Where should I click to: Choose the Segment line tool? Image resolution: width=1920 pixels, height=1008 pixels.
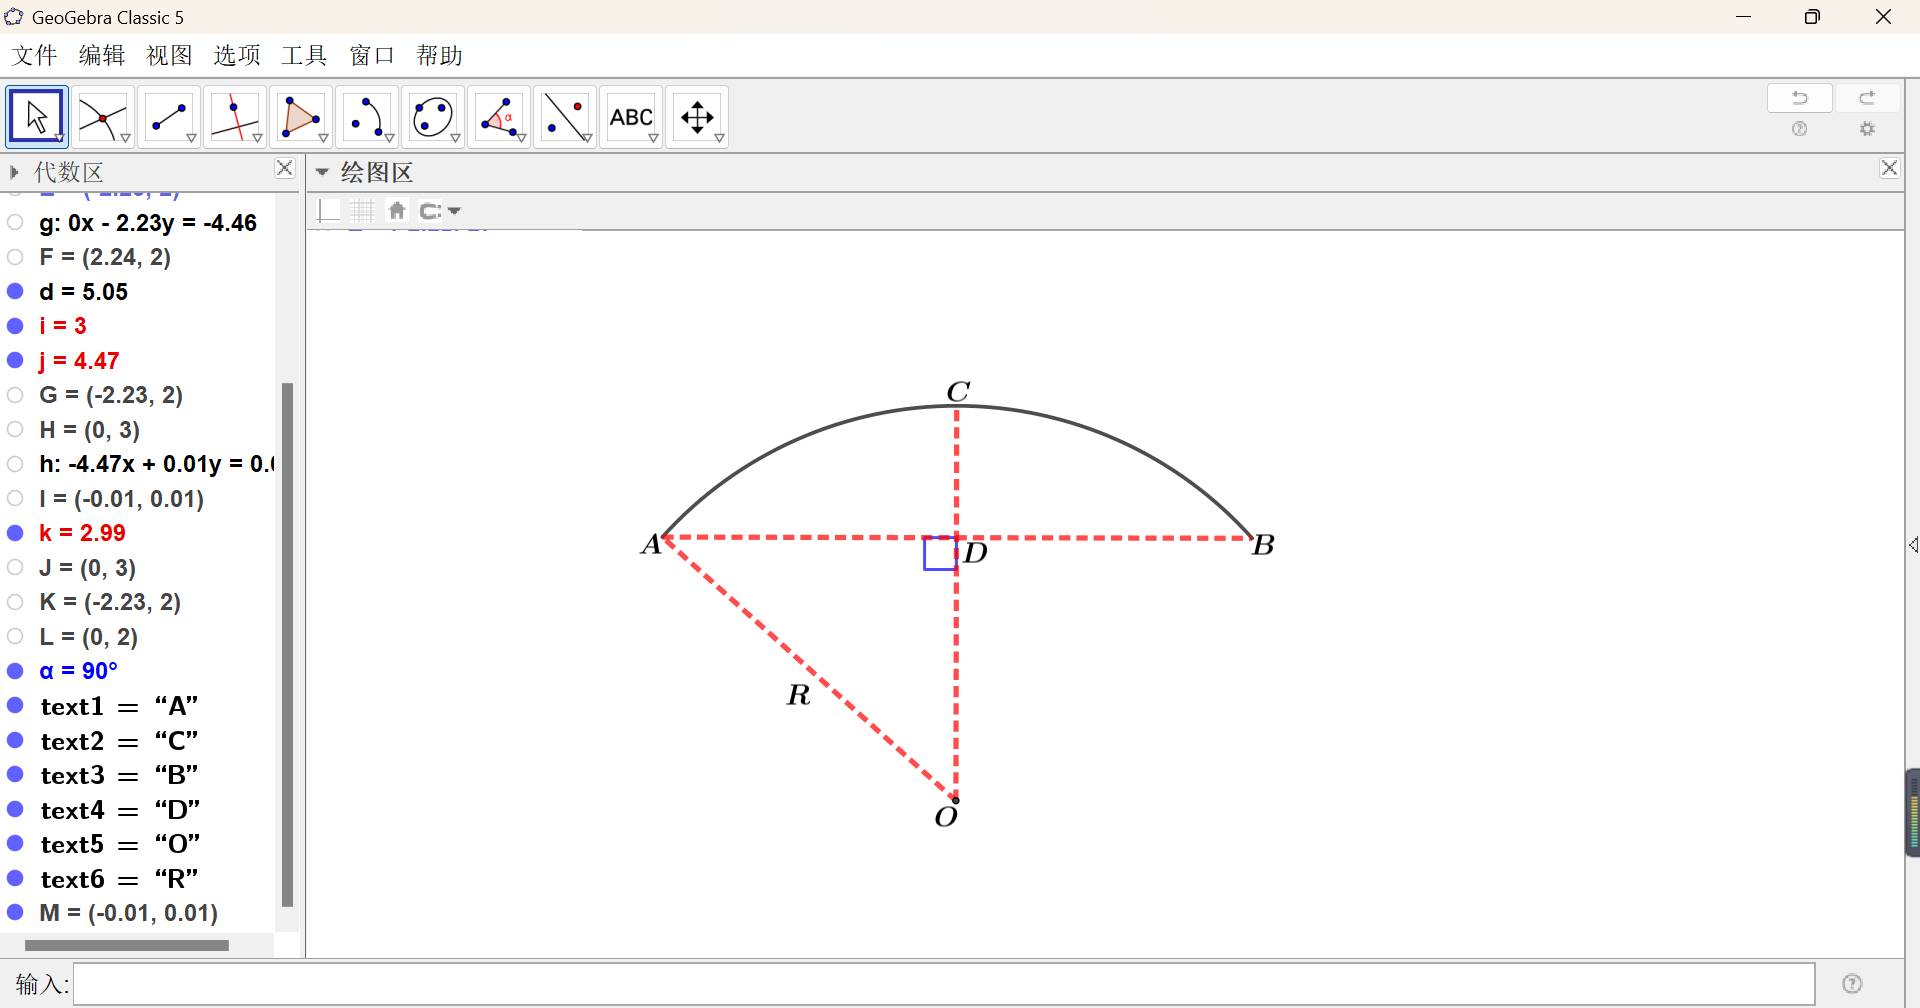pos(168,117)
